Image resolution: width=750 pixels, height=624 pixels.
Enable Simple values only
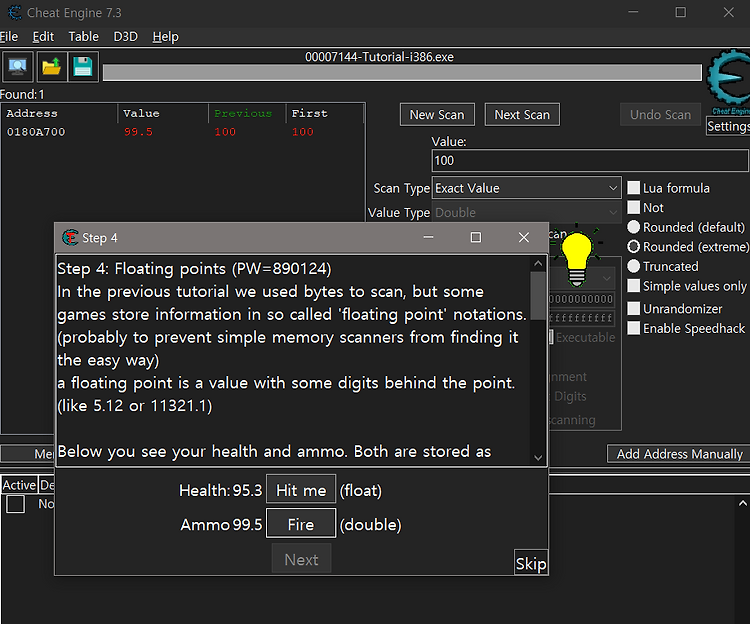pyautogui.click(x=633, y=286)
